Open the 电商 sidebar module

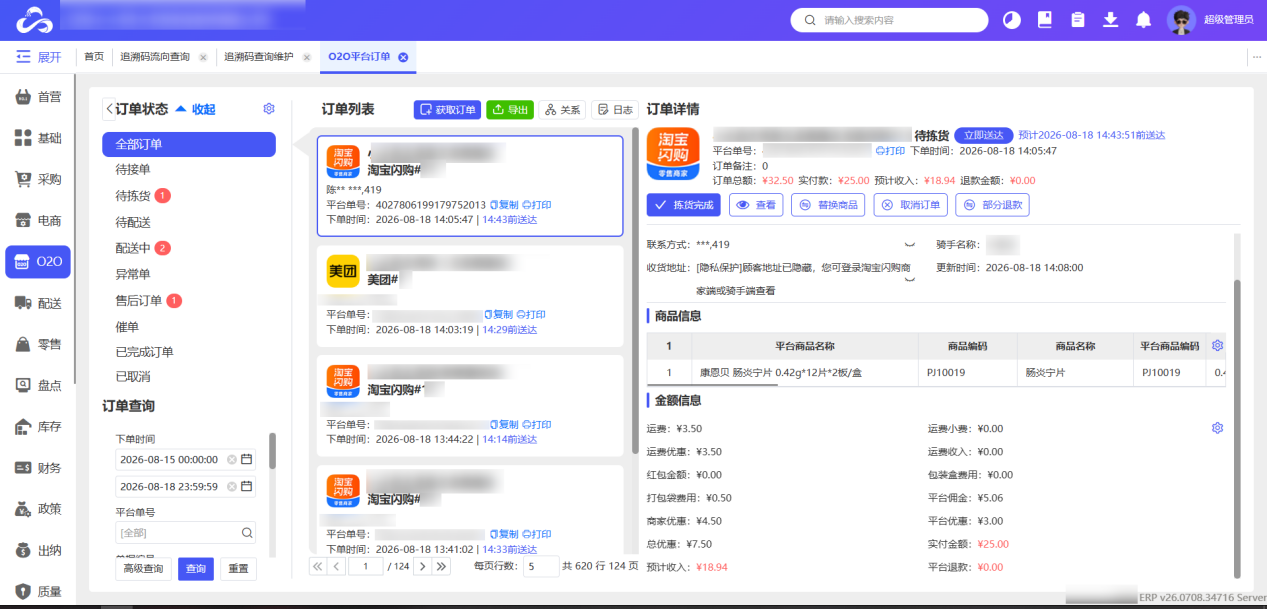pos(38,221)
